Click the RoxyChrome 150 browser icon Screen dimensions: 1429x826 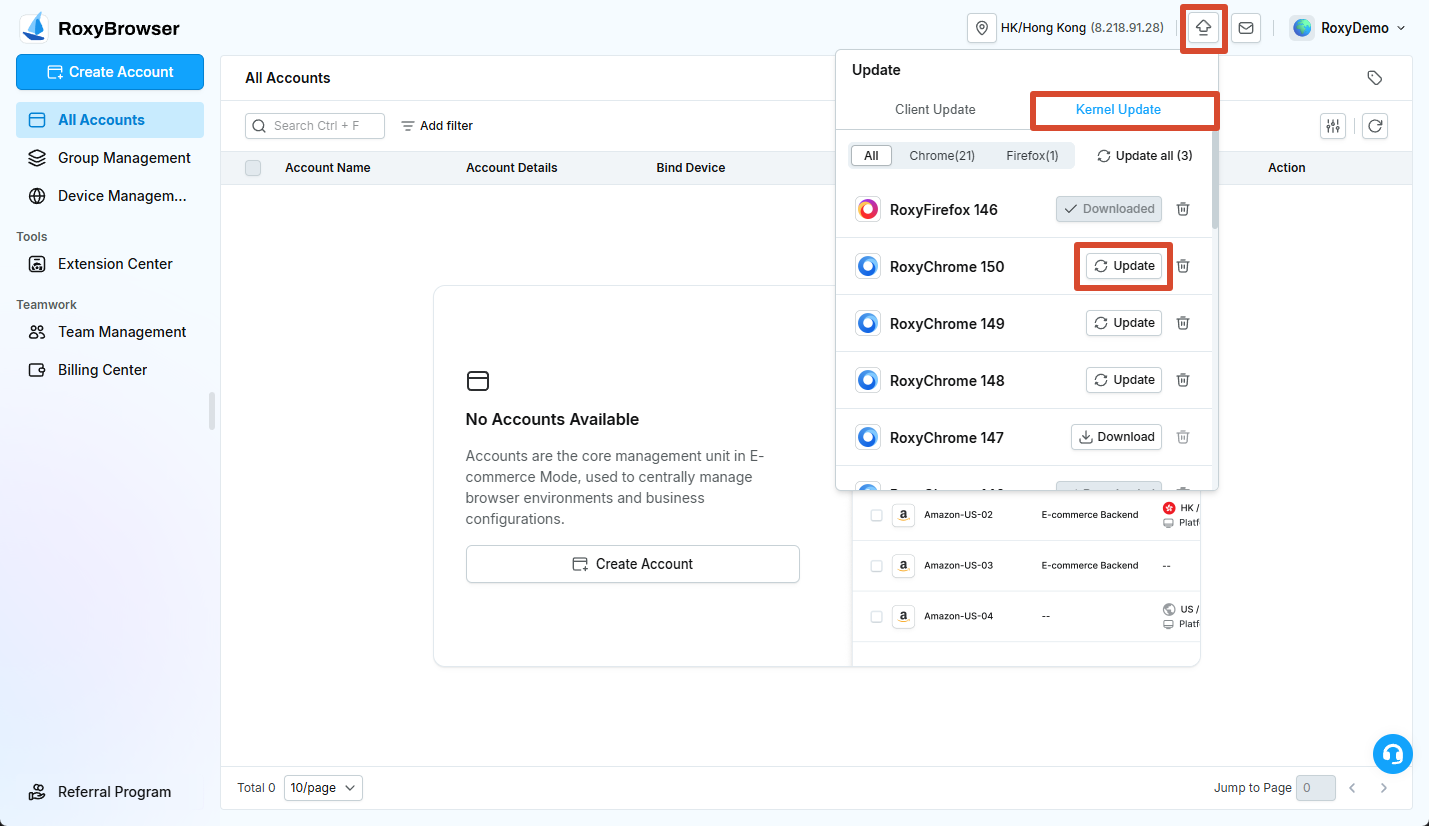point(868,266)
